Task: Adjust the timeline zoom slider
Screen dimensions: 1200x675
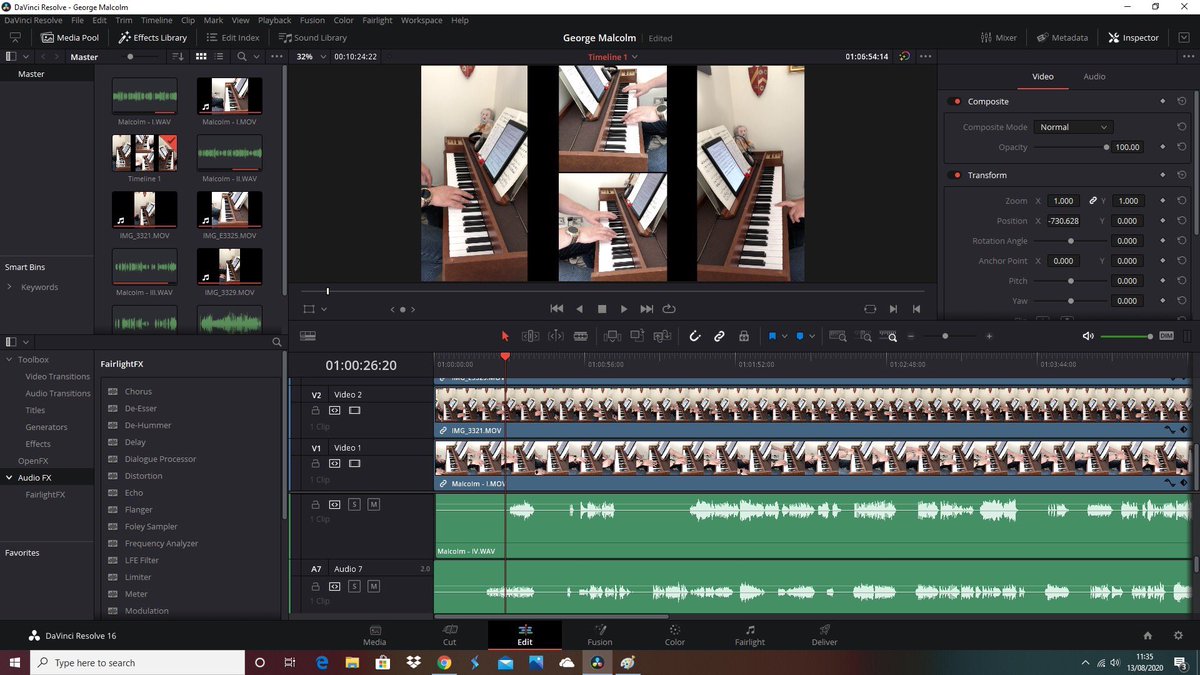Action: click(x=945, y=337)
